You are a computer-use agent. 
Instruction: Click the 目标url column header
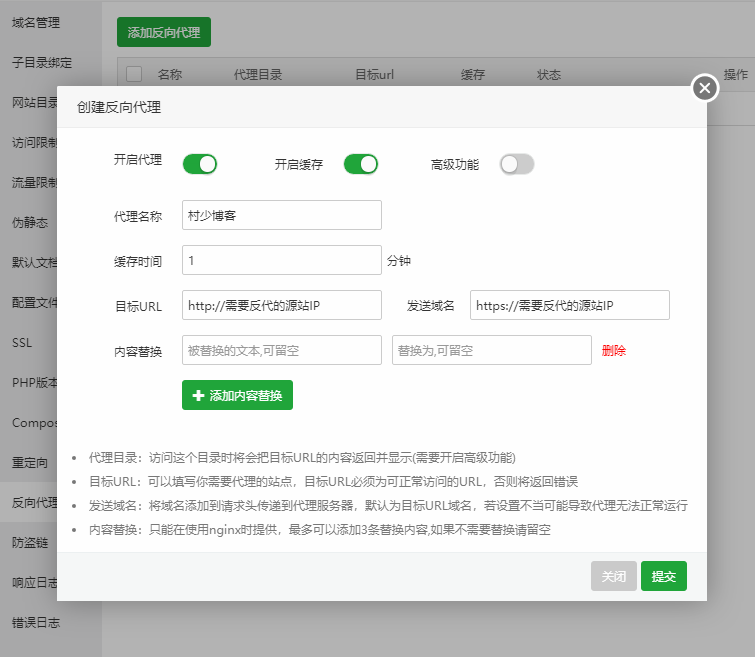tap(375, 74)
